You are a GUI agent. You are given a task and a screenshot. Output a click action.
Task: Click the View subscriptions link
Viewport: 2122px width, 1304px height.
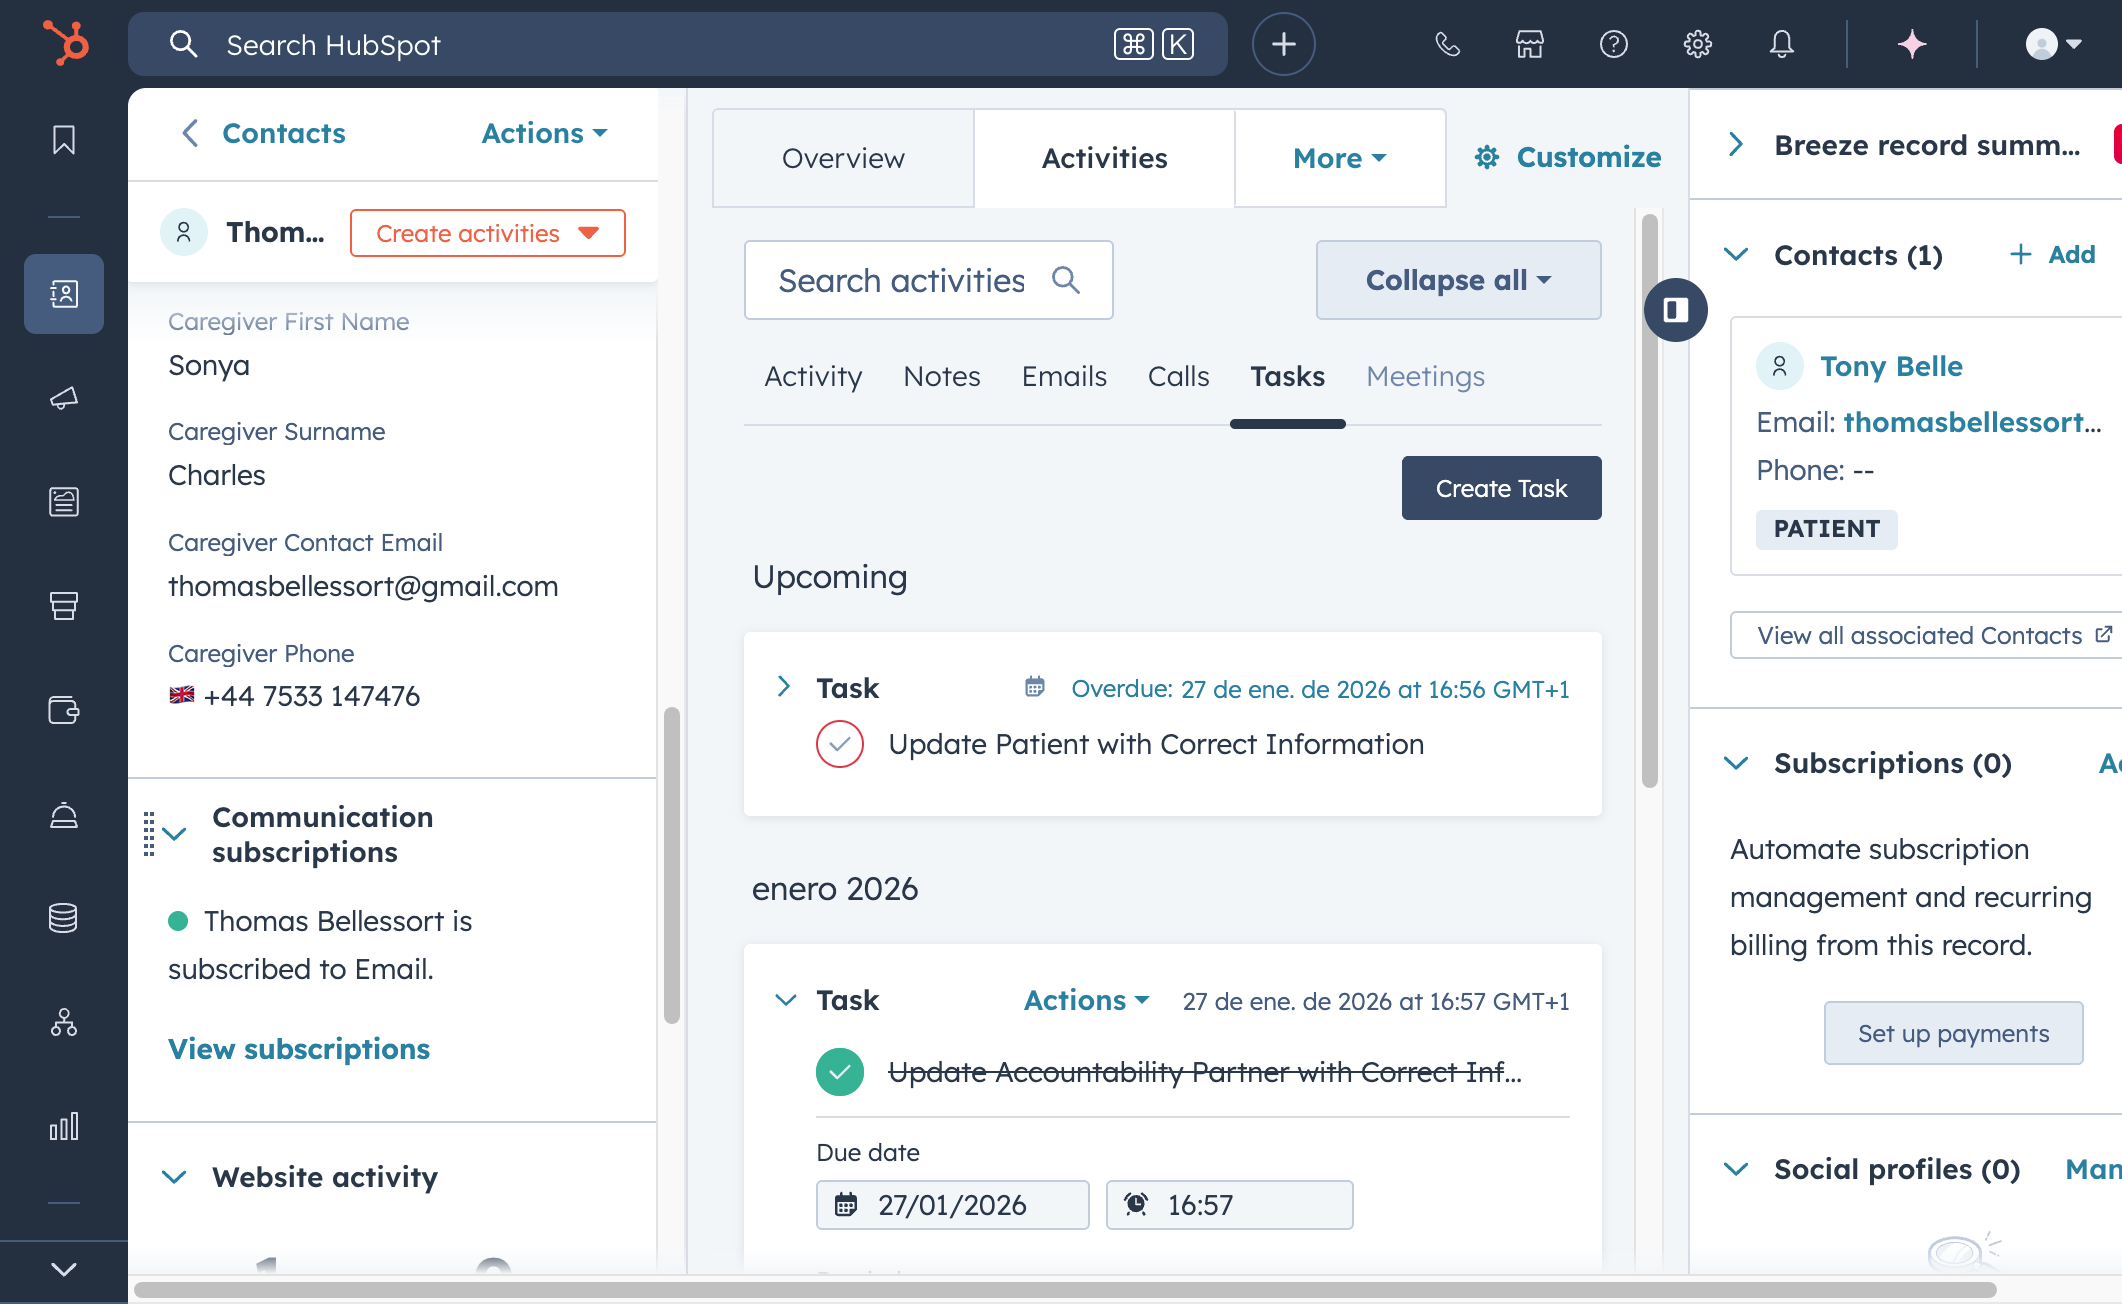coord(299,1049)
